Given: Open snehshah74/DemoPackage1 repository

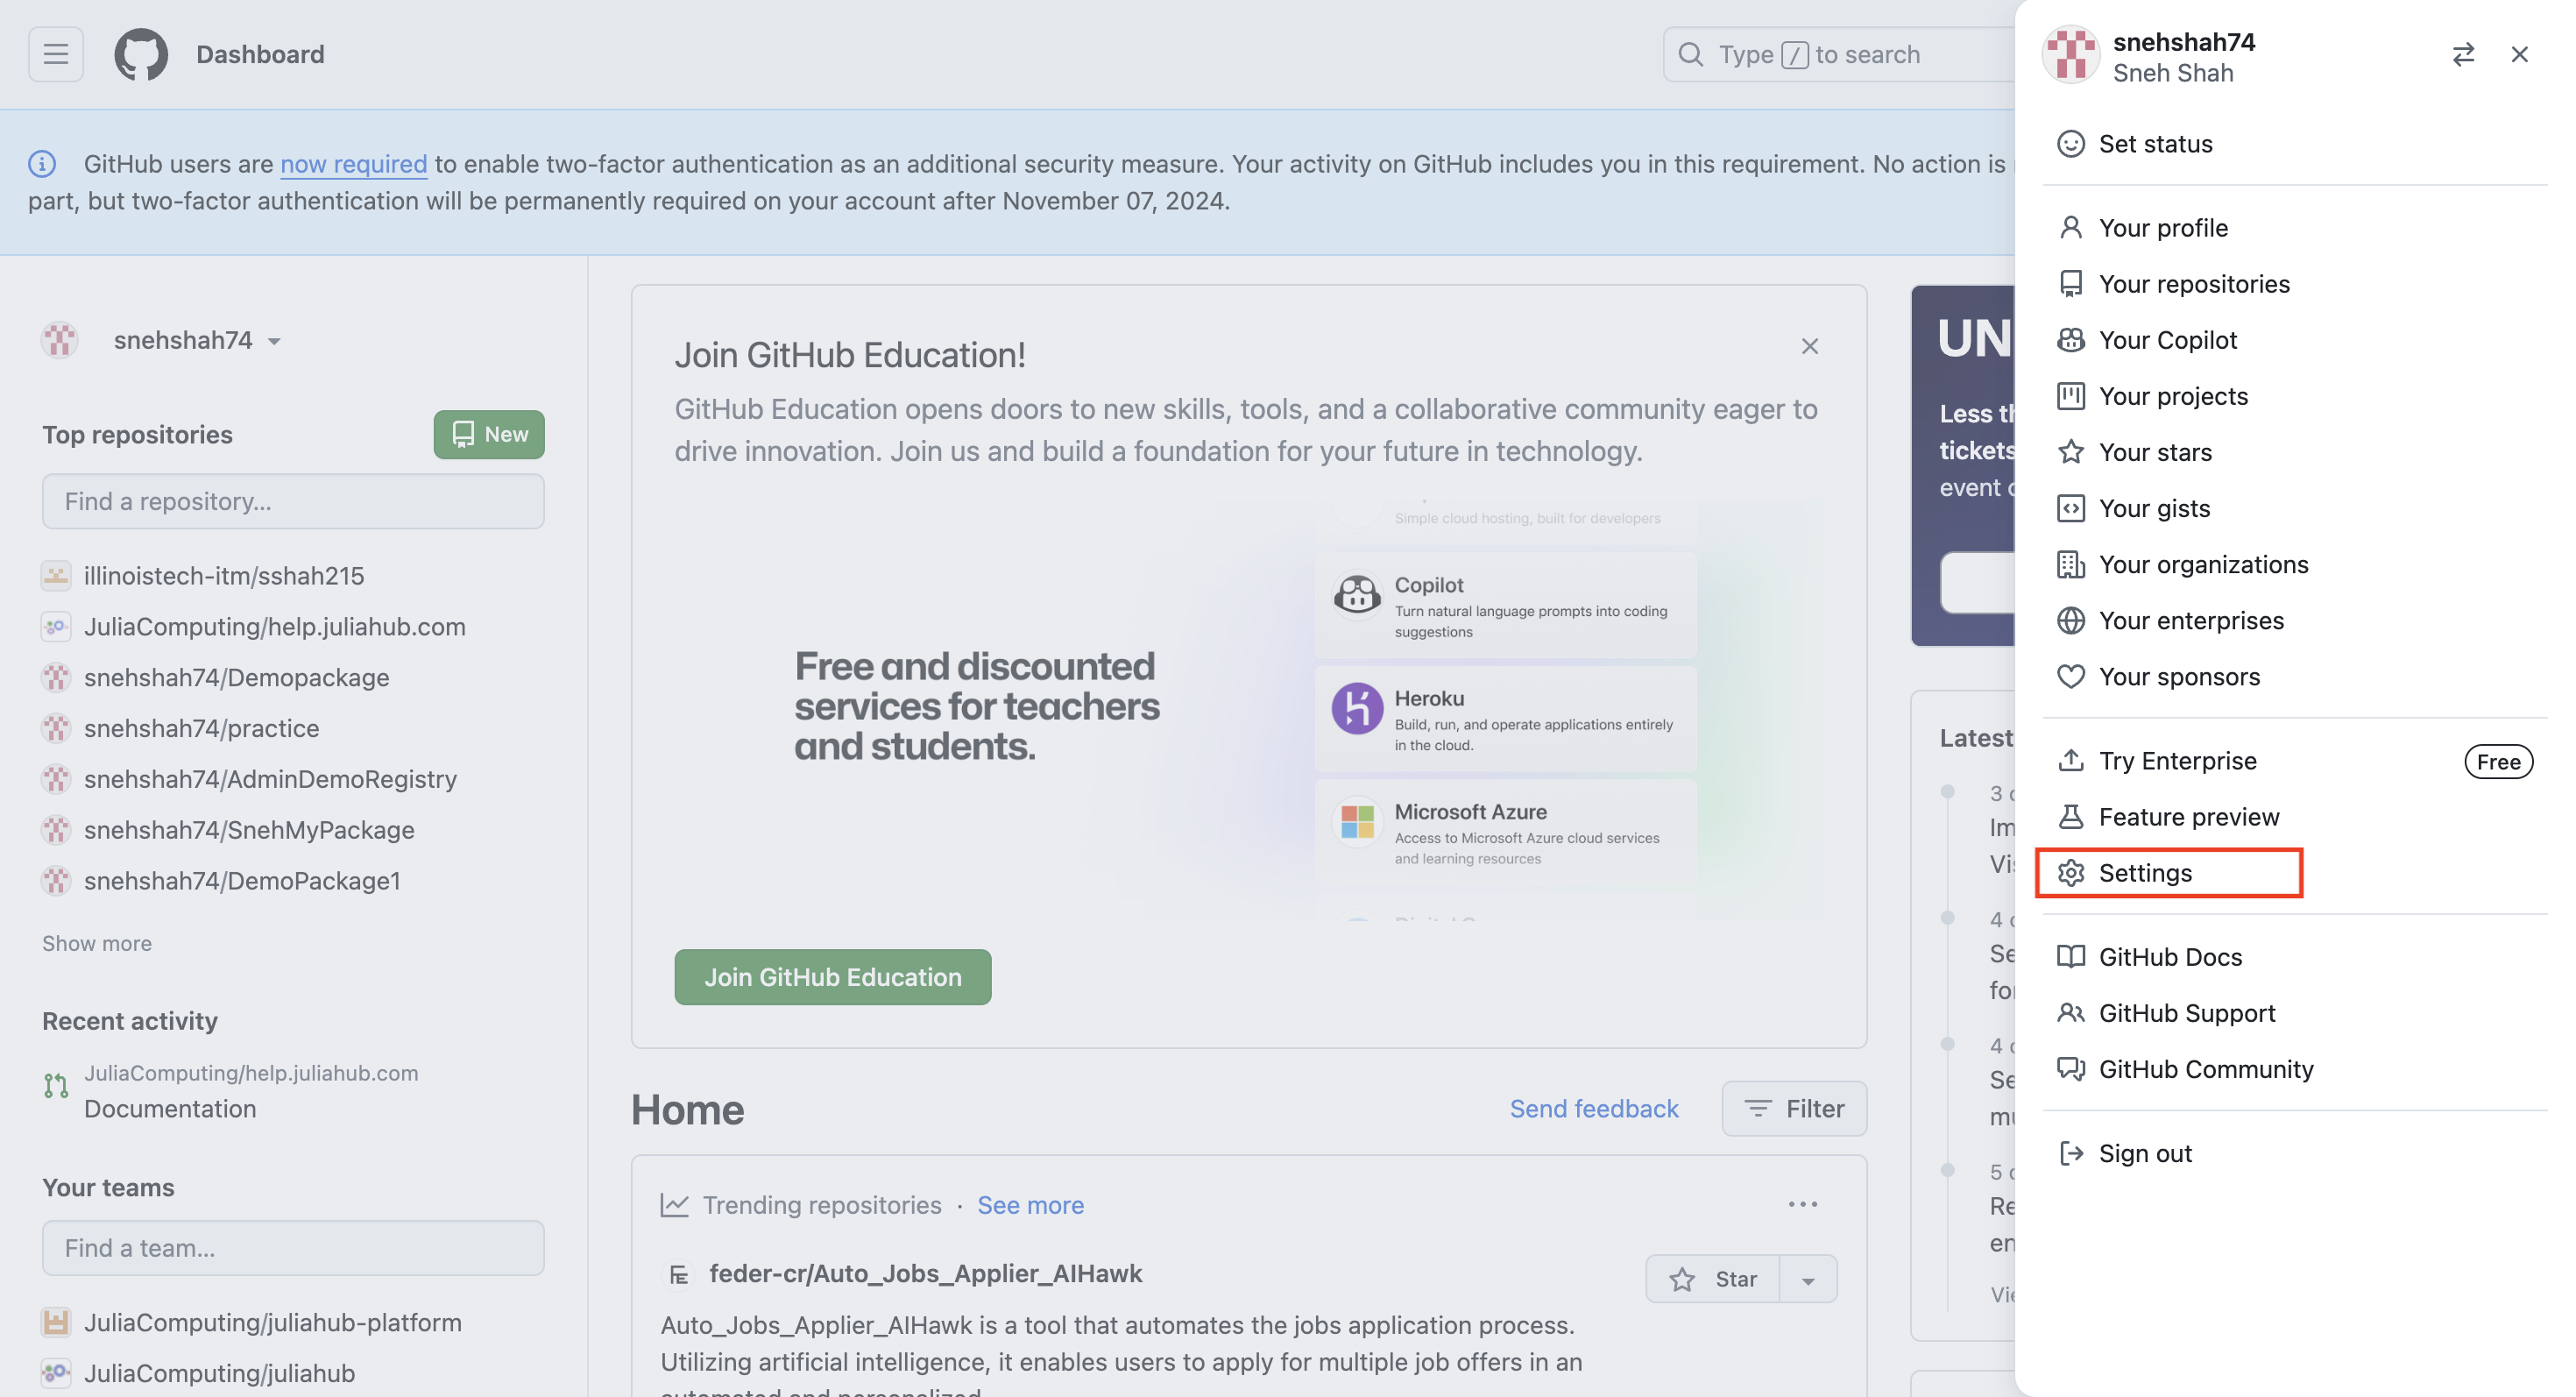Looking at the screenshot, I should [x=243, y=880].
